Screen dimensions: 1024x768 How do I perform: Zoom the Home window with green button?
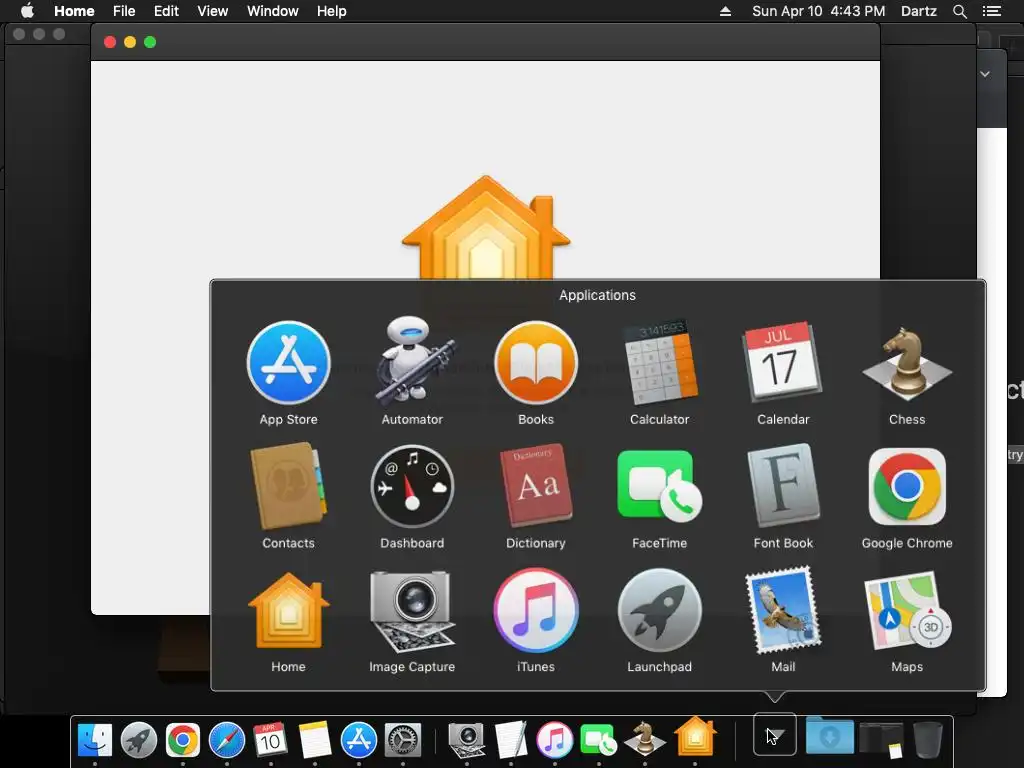tap(150, 42)
